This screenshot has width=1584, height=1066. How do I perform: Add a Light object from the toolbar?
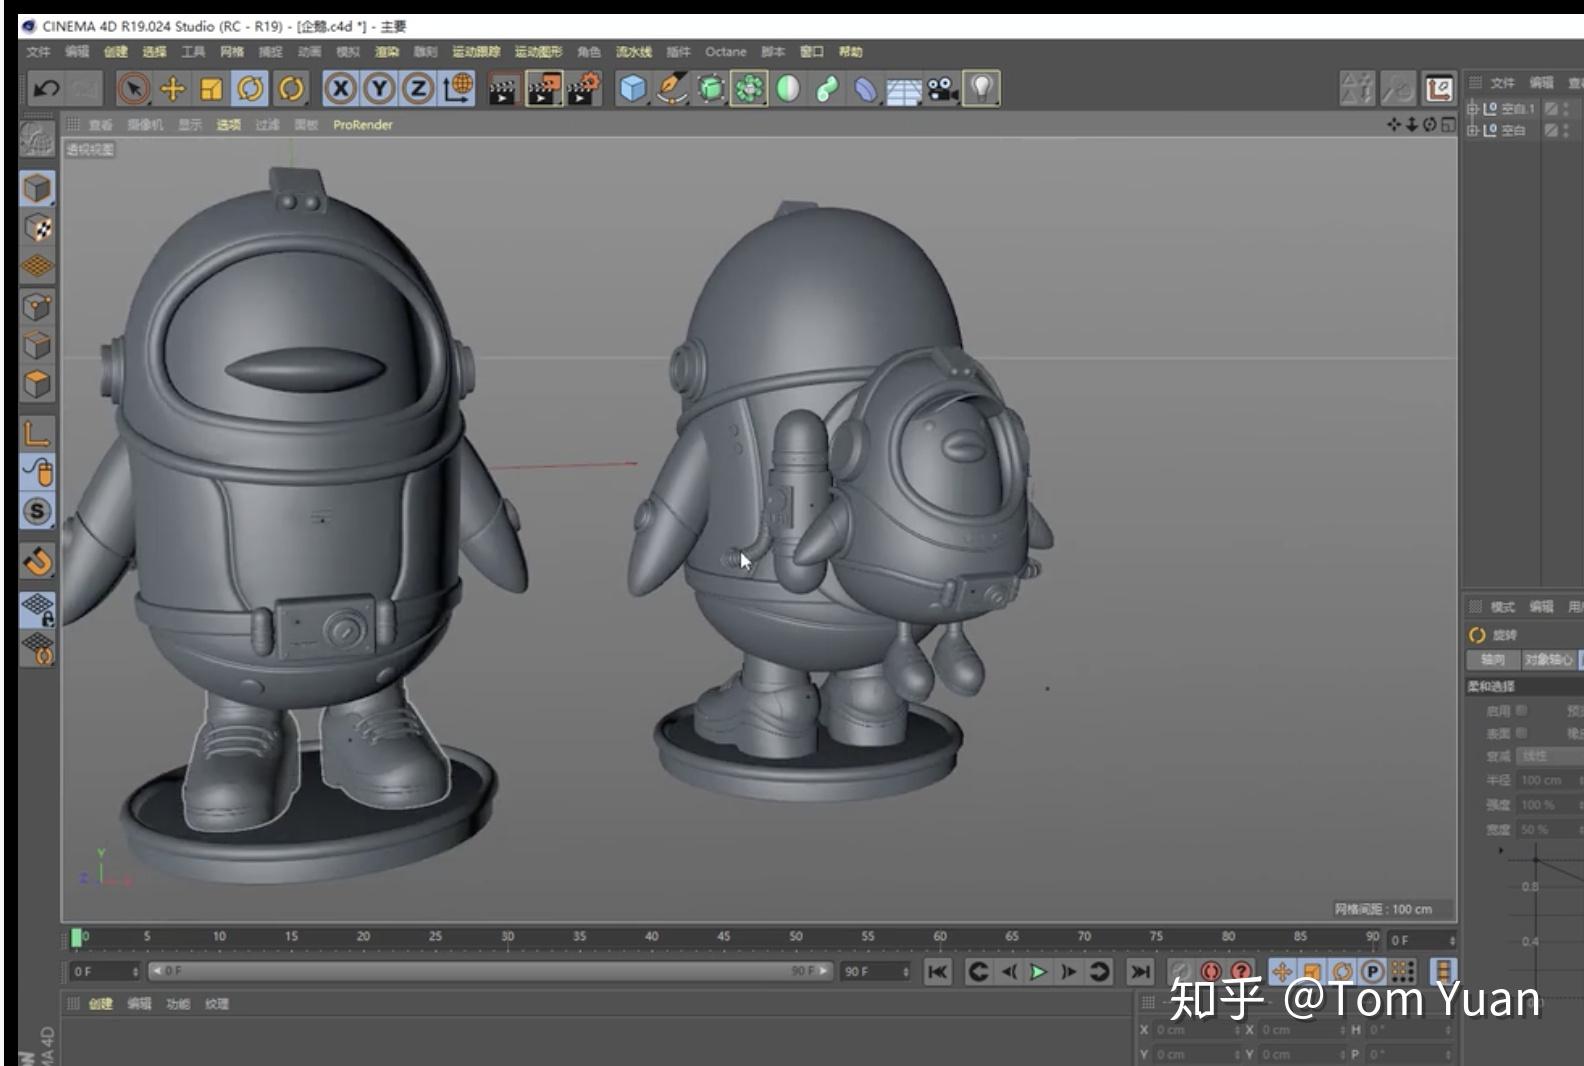tap(981, 89)
